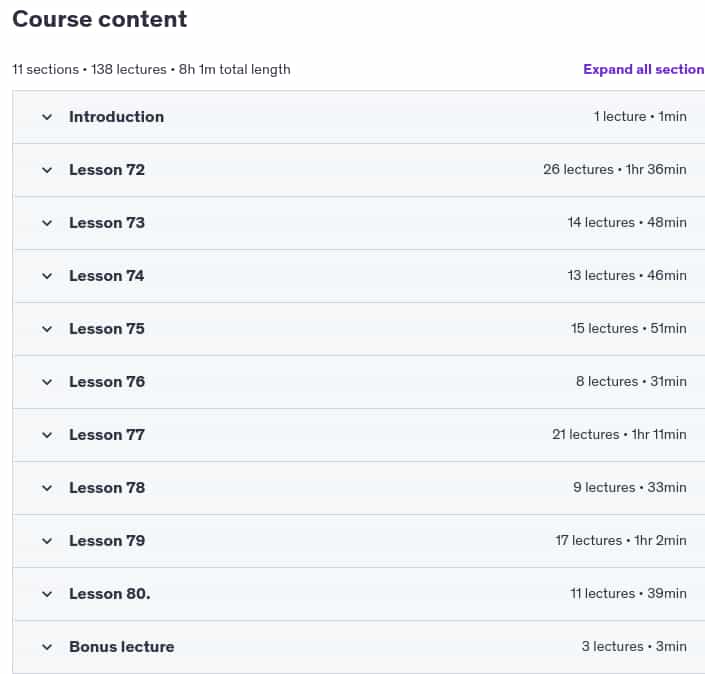This screenshot has height=674, width=705.
Task: Click the '1 lecture • 1min' text
Action: click(640, 116)
